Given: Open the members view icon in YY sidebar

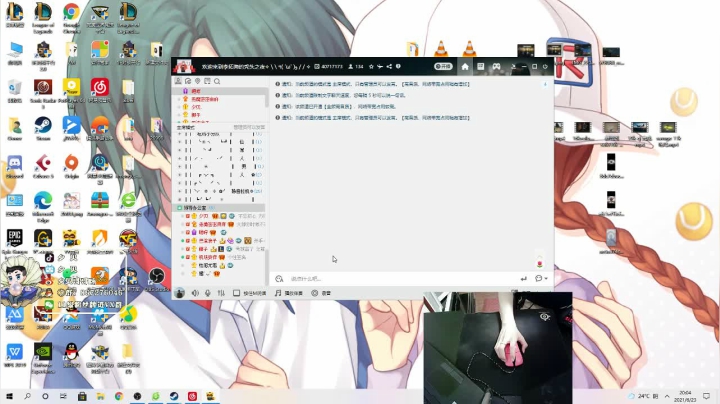Looking at the screenshot, I should point(178,81).
